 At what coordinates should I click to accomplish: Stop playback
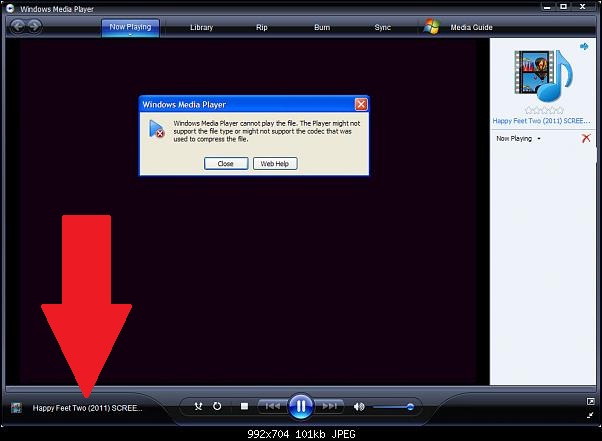click(x=244, y=406)
